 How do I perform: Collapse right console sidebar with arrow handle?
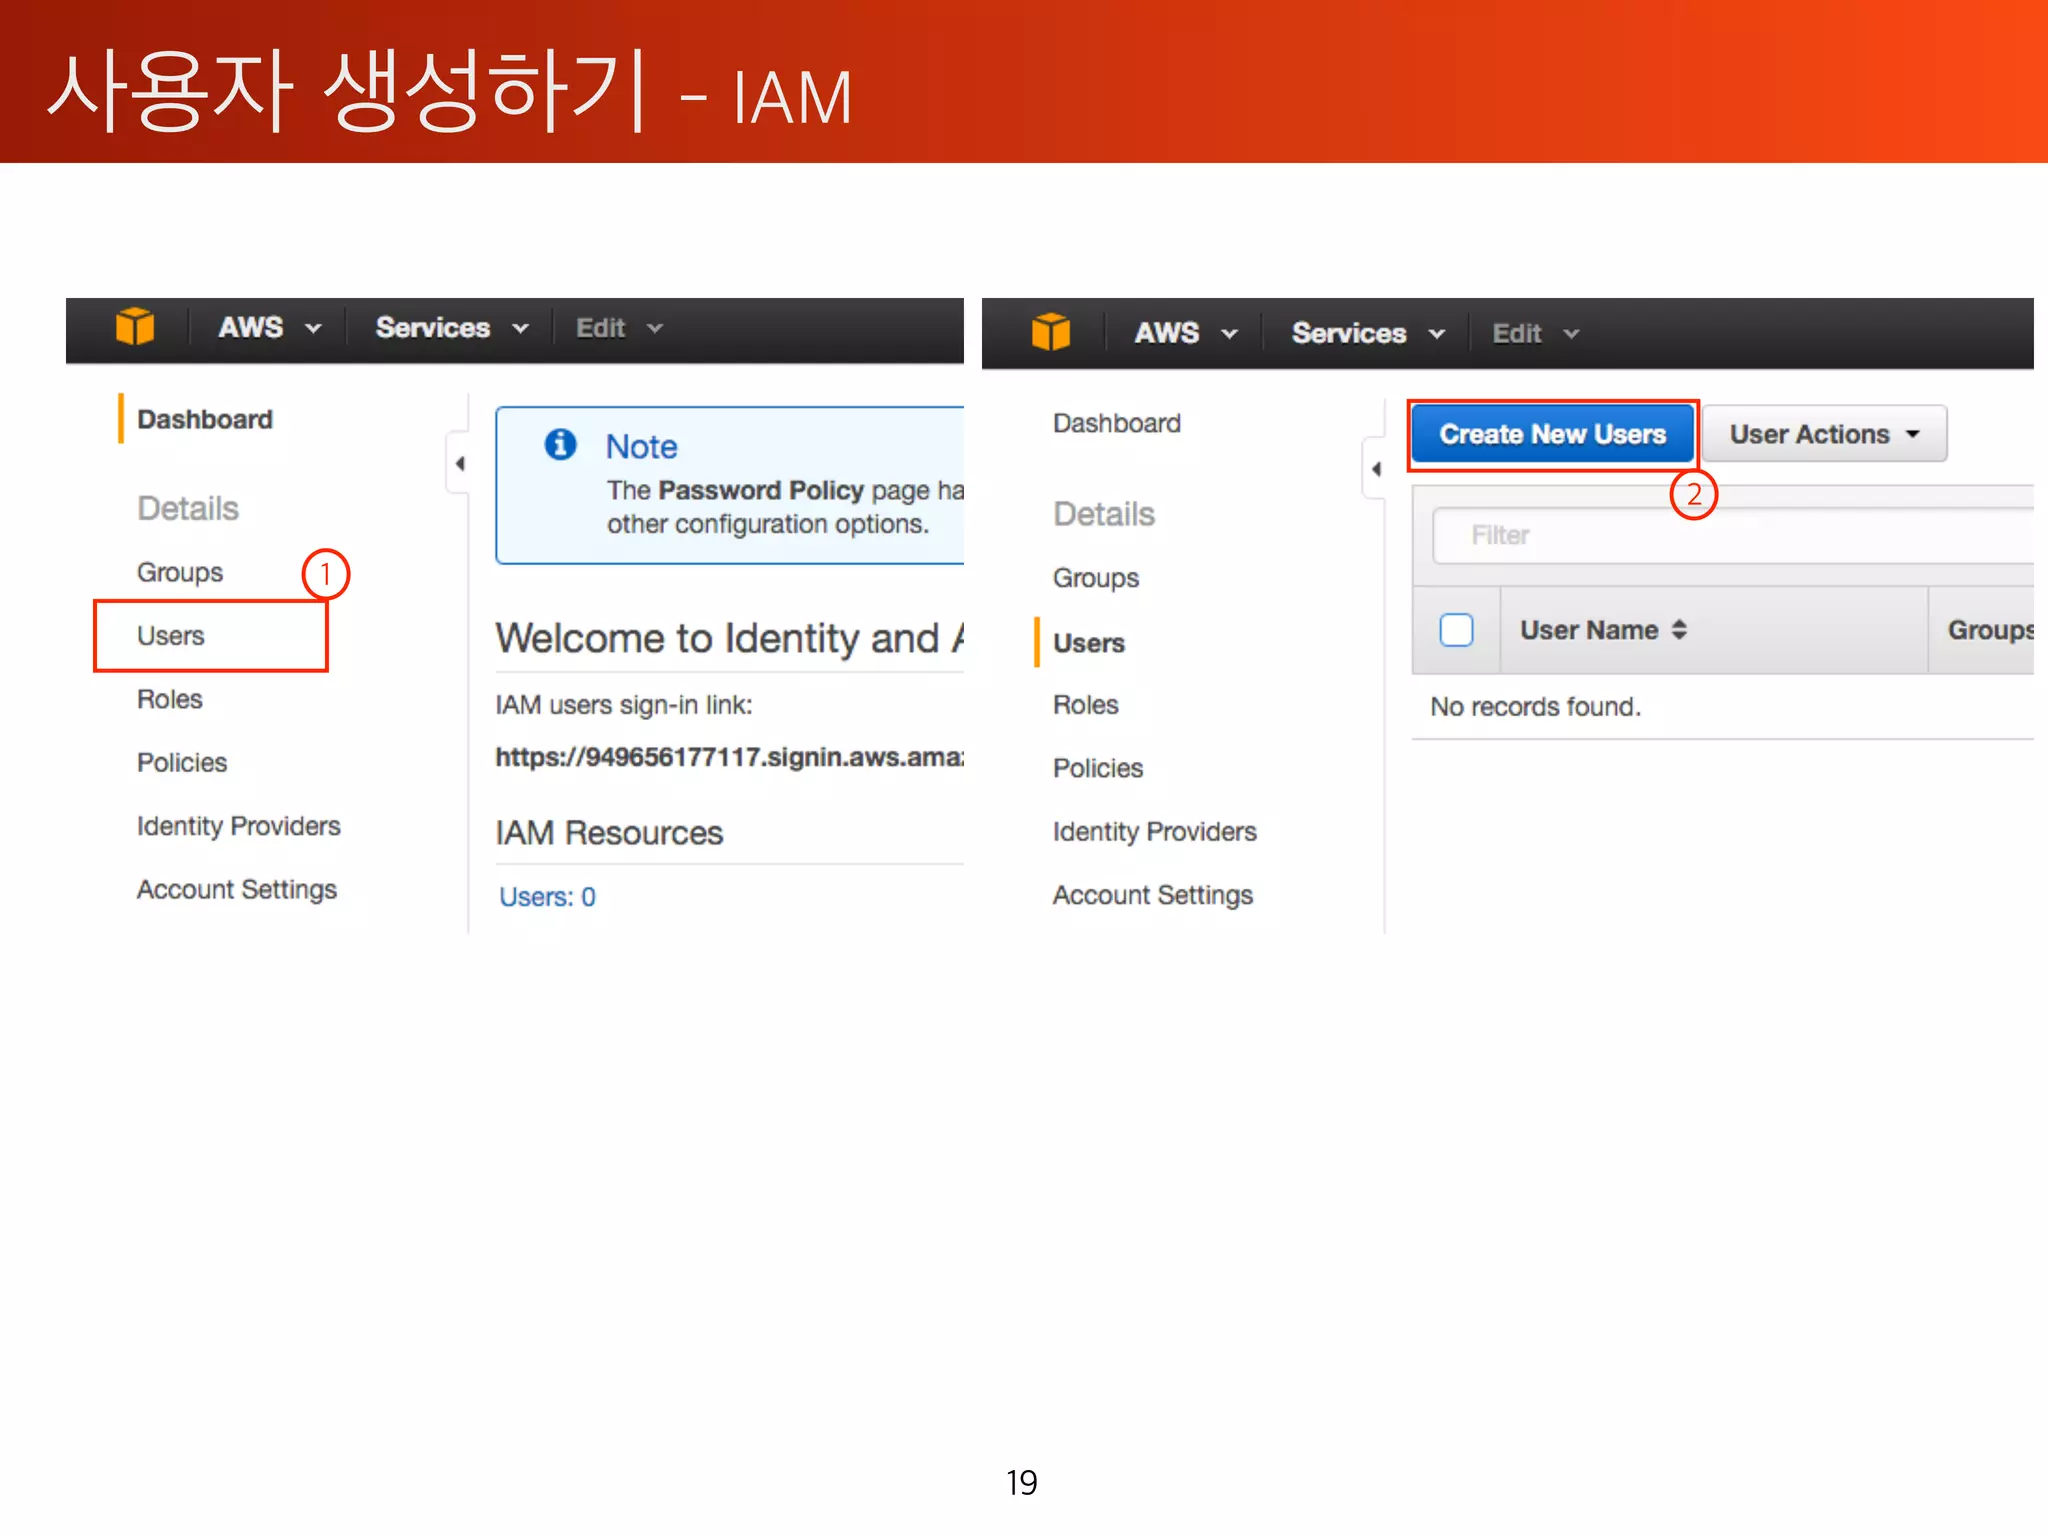point(1375,469)
